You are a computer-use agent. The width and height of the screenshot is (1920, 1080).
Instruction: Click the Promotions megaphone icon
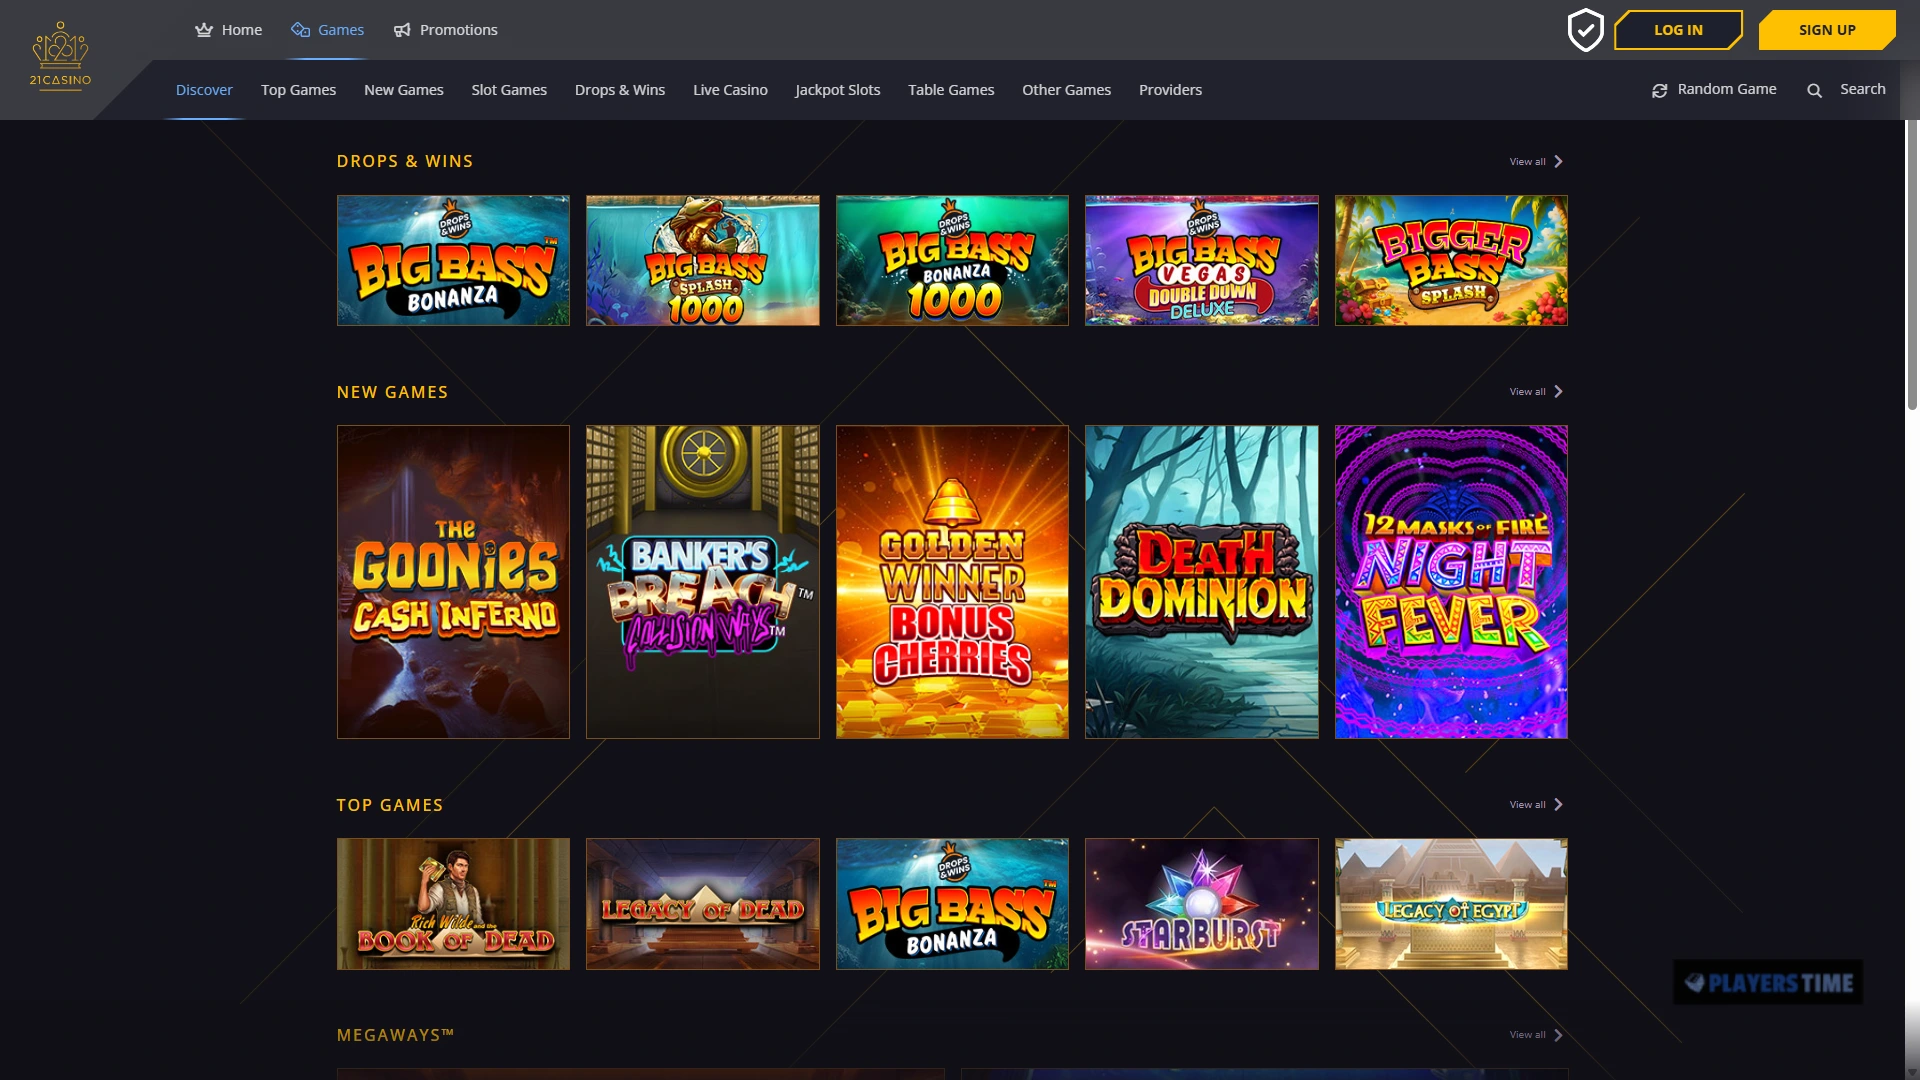(402, 30)
